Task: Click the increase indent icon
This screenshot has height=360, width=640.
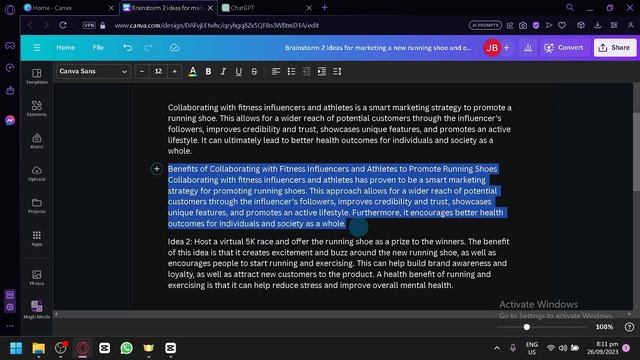Action: point(322,72)
